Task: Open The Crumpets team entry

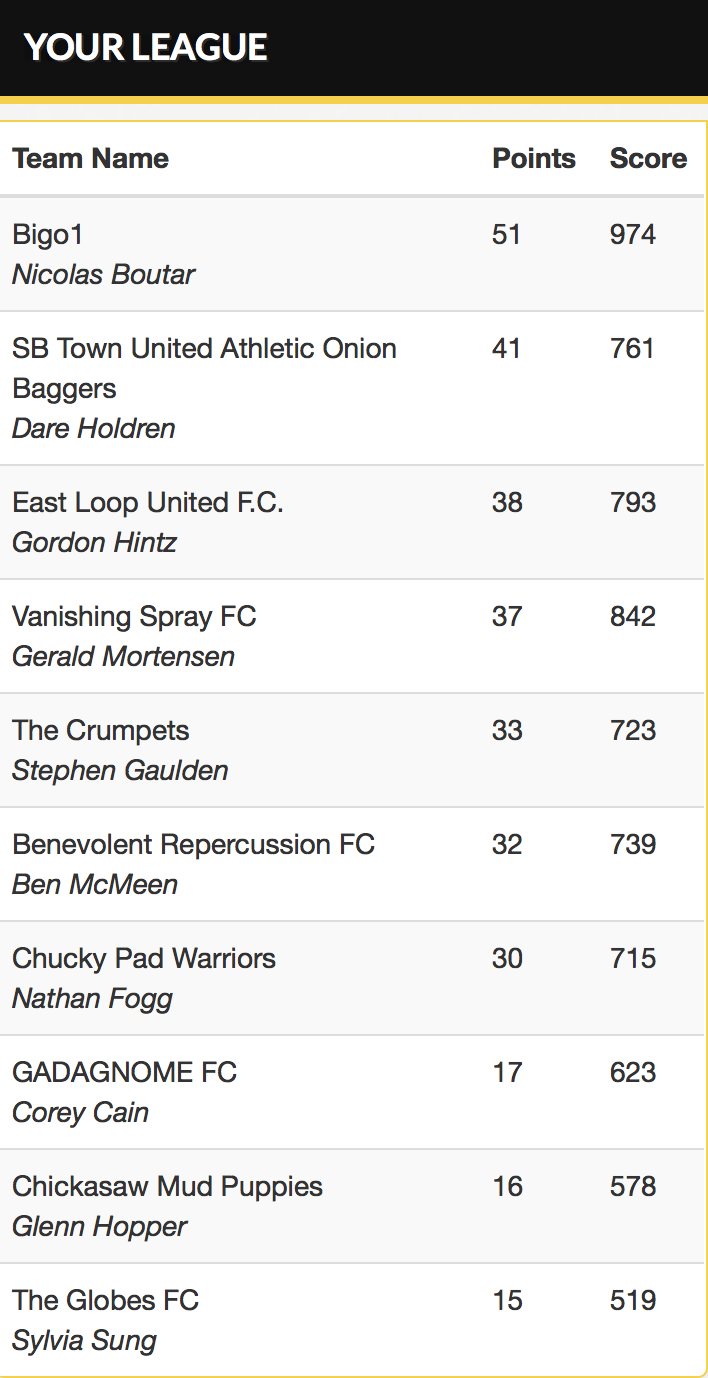Action: coord(100,730)
